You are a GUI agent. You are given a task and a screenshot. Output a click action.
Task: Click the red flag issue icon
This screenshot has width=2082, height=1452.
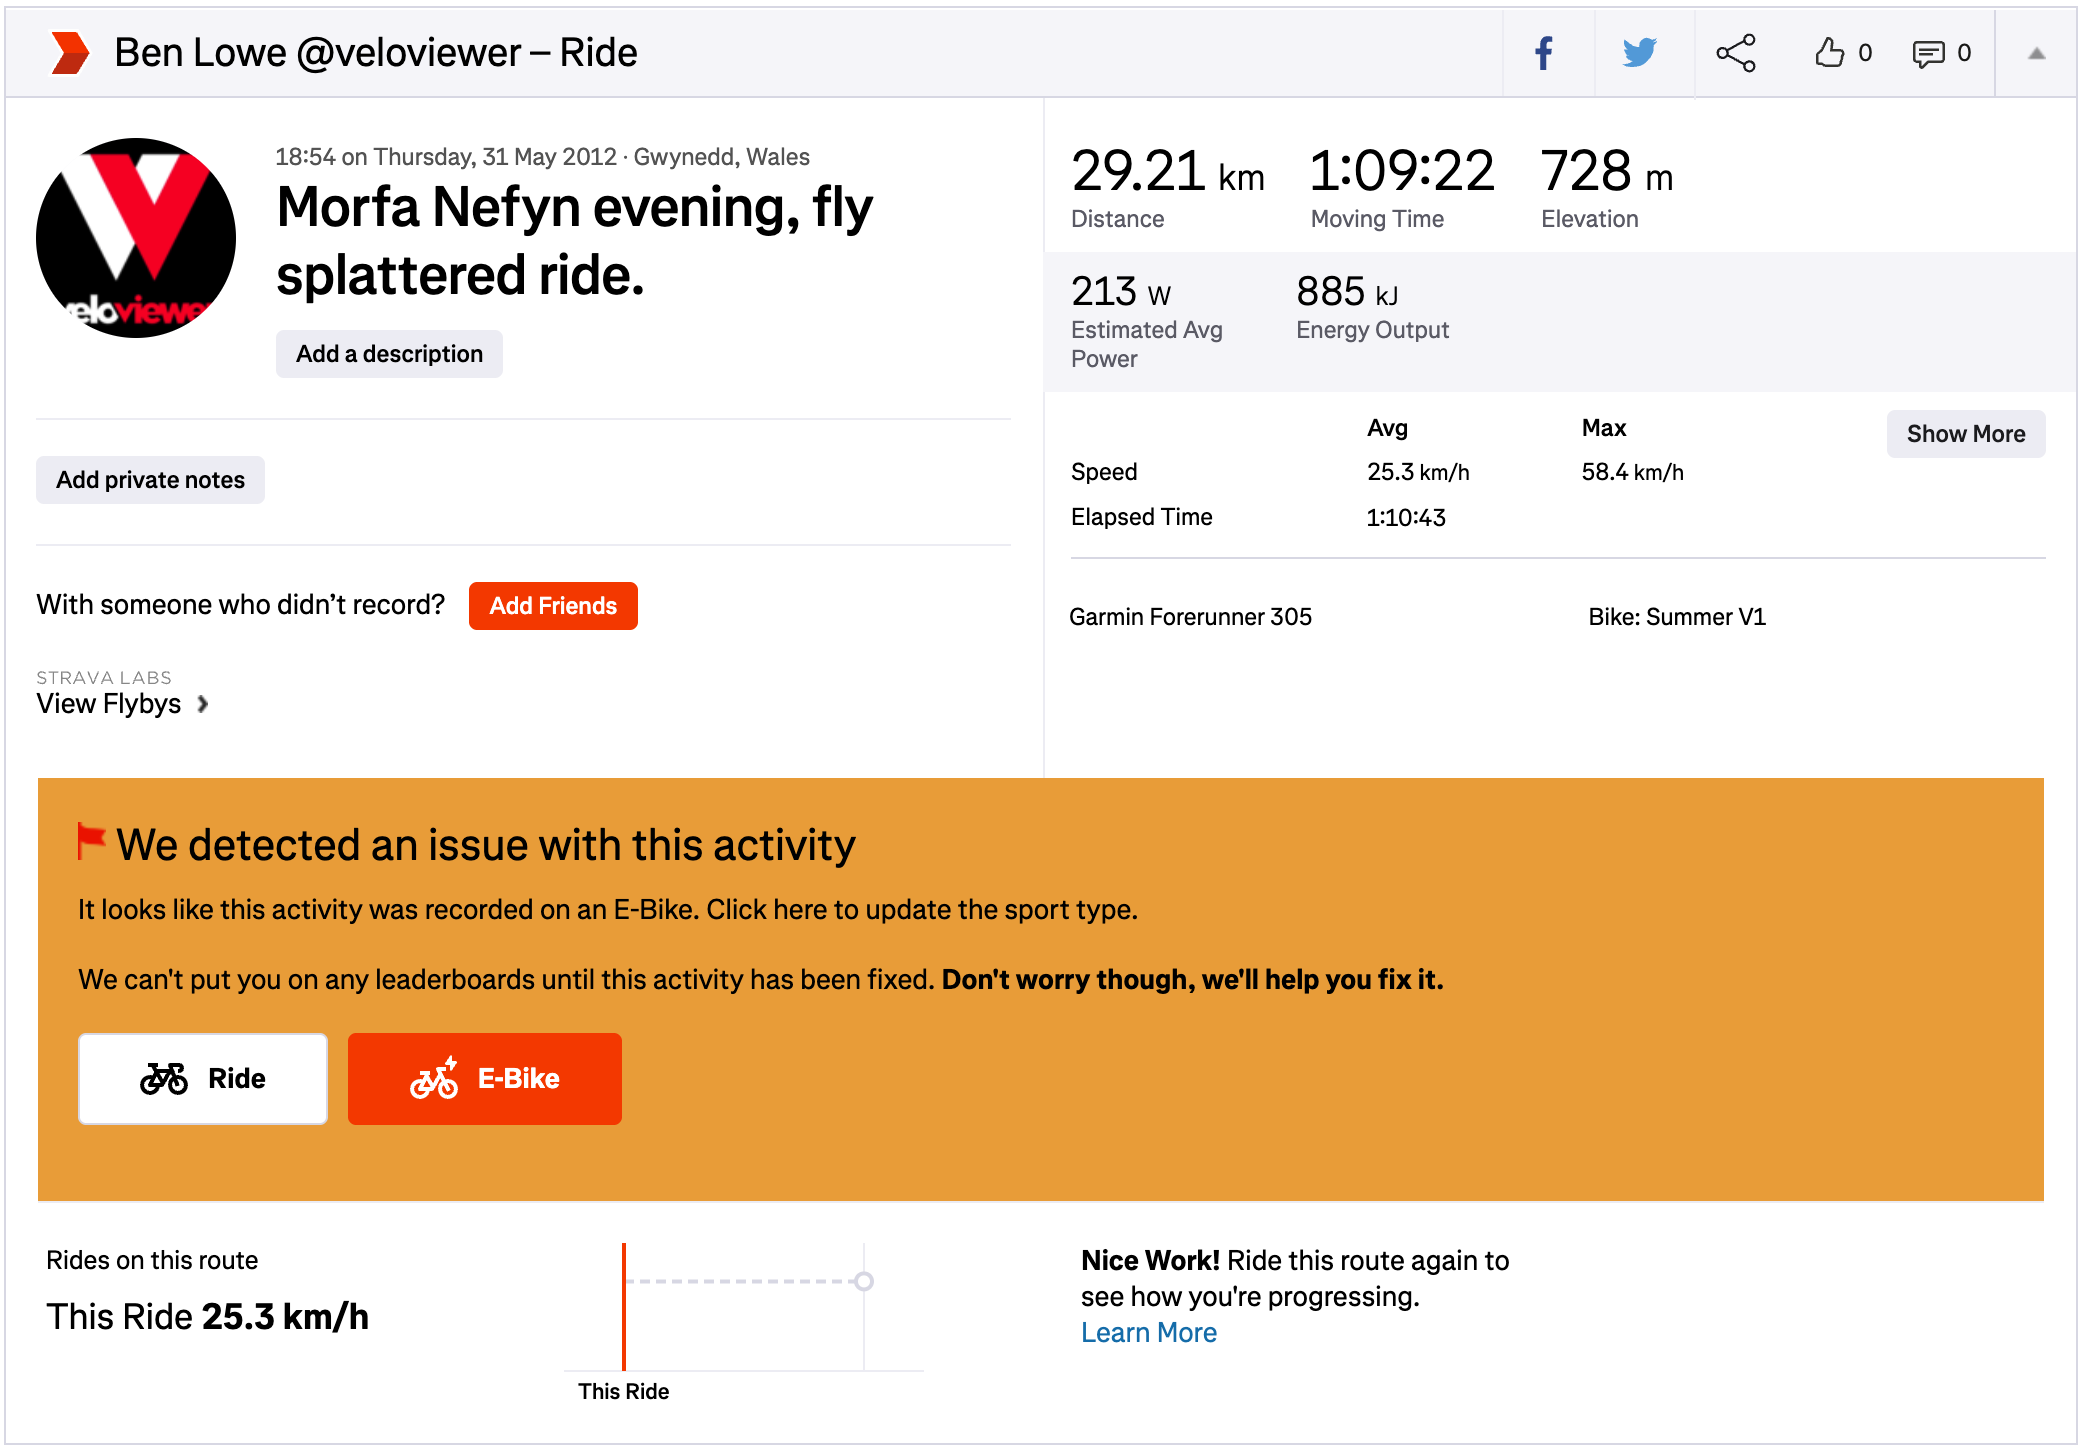(x=91, y=841)
